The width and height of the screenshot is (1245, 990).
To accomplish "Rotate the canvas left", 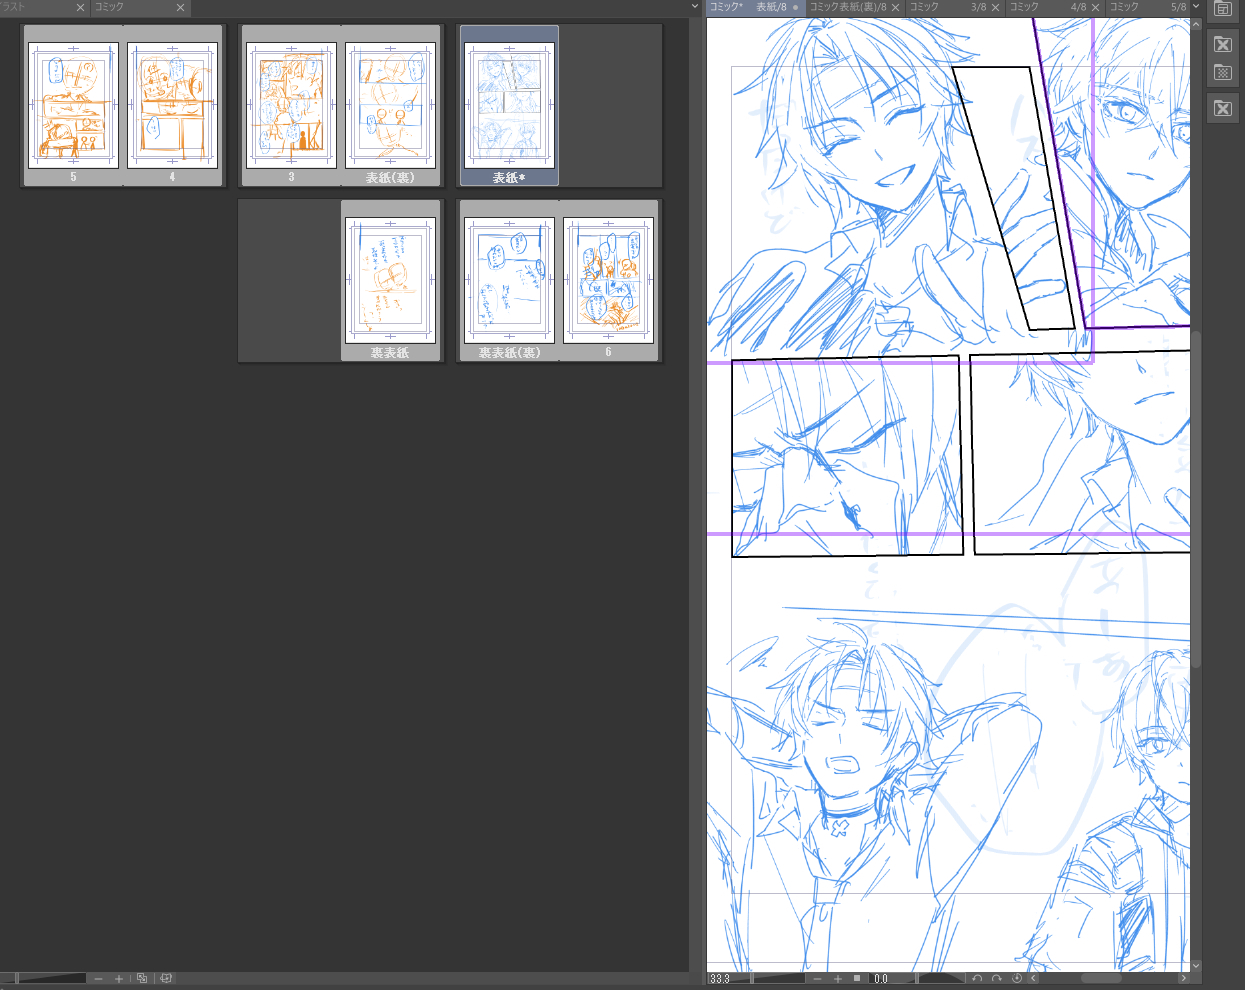I will (x=977, y=979).
